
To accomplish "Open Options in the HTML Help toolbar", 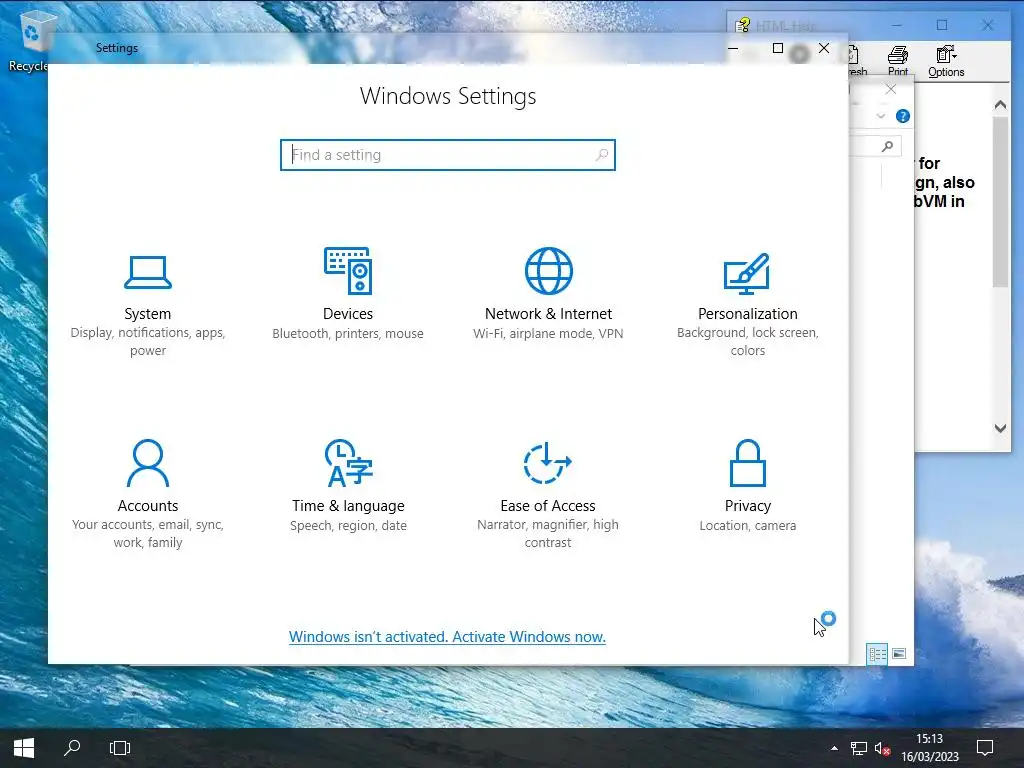I will coord(946,61).
